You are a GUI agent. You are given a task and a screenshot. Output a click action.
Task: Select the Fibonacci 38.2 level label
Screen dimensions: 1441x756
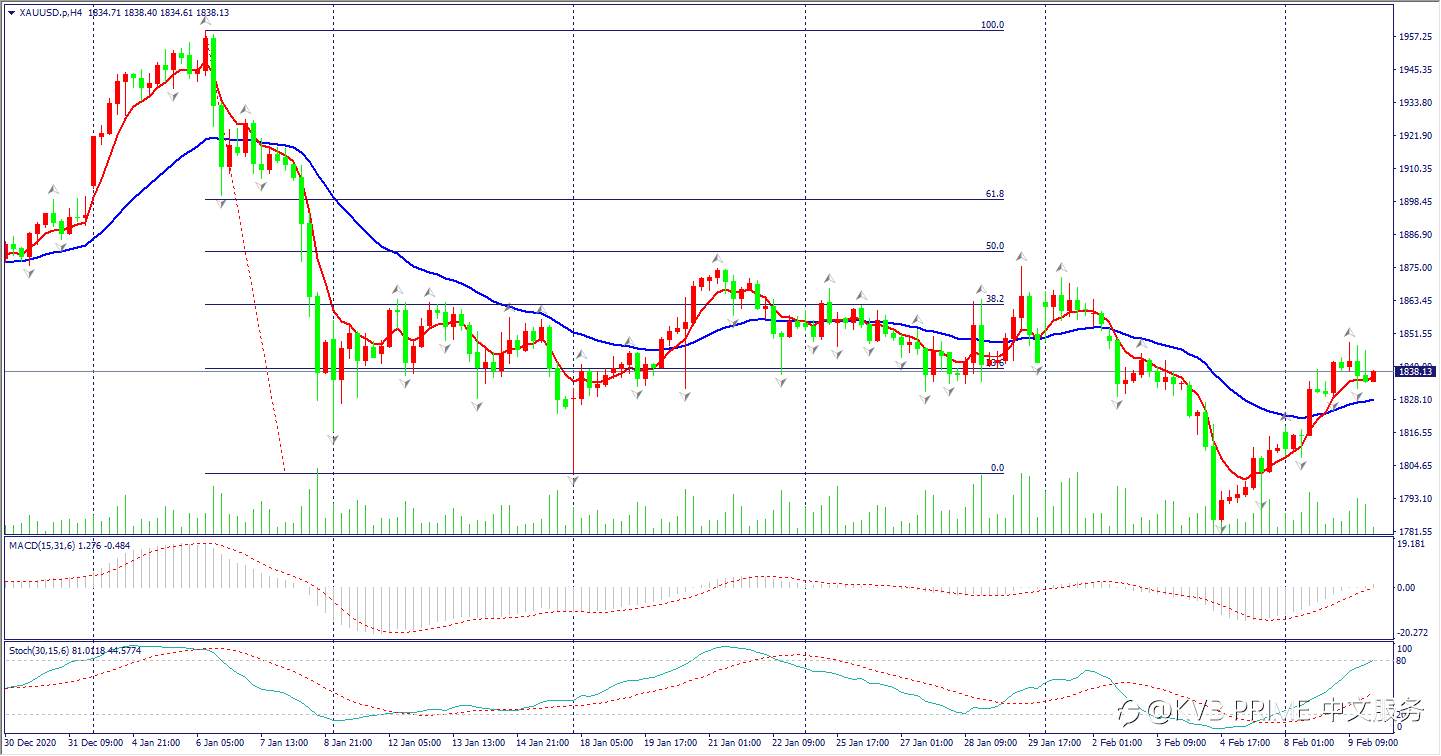(x=994, y=299)
